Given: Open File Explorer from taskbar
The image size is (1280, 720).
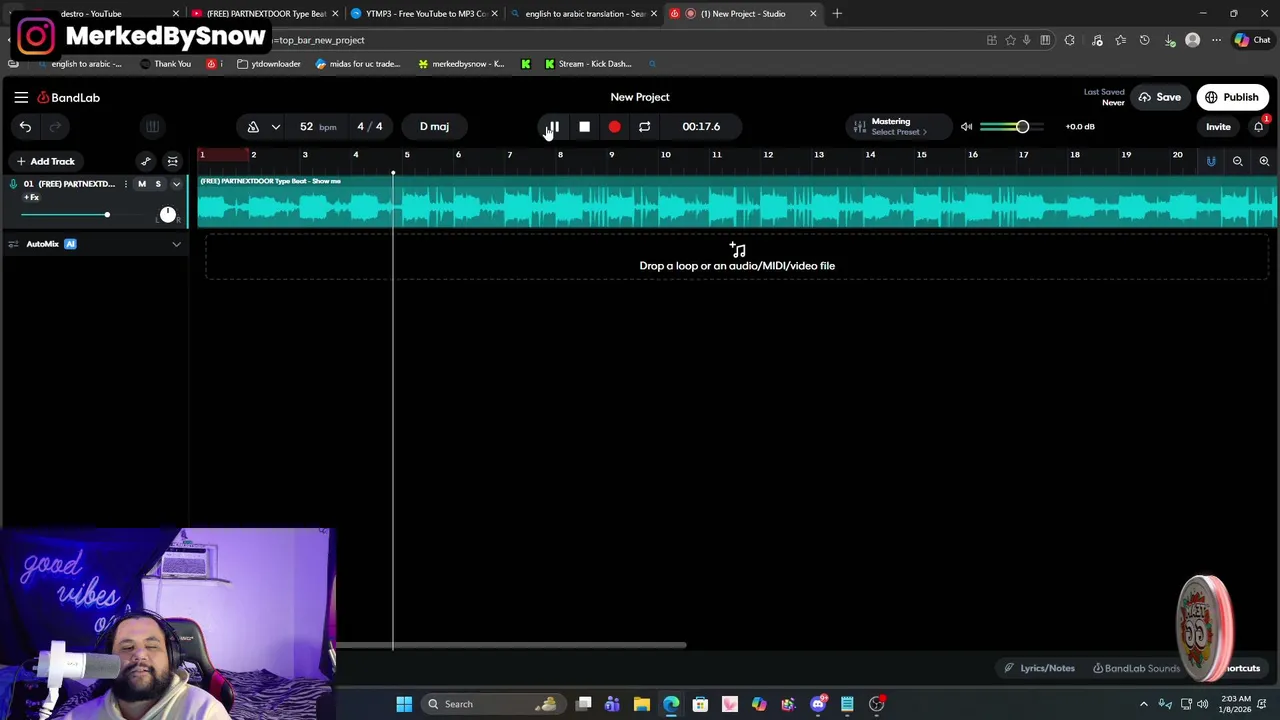Looking at the screenshot, I should click(x=642, y=704).
